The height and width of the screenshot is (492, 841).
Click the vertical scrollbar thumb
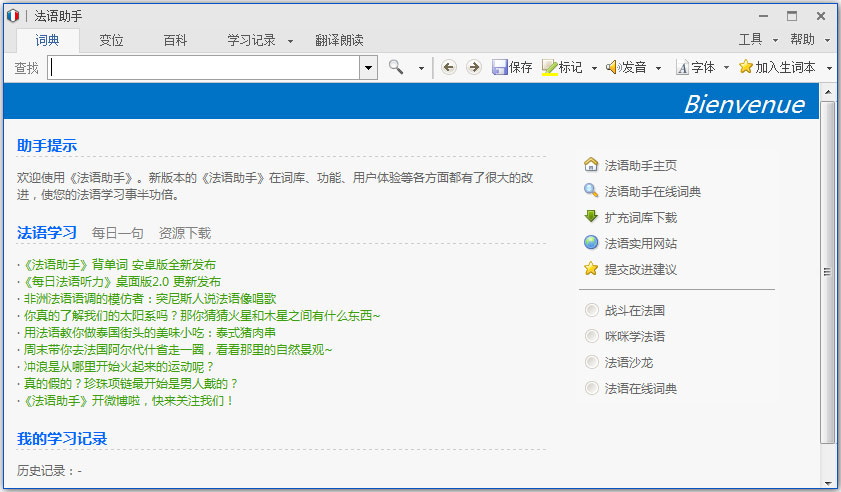pos(827,272)
